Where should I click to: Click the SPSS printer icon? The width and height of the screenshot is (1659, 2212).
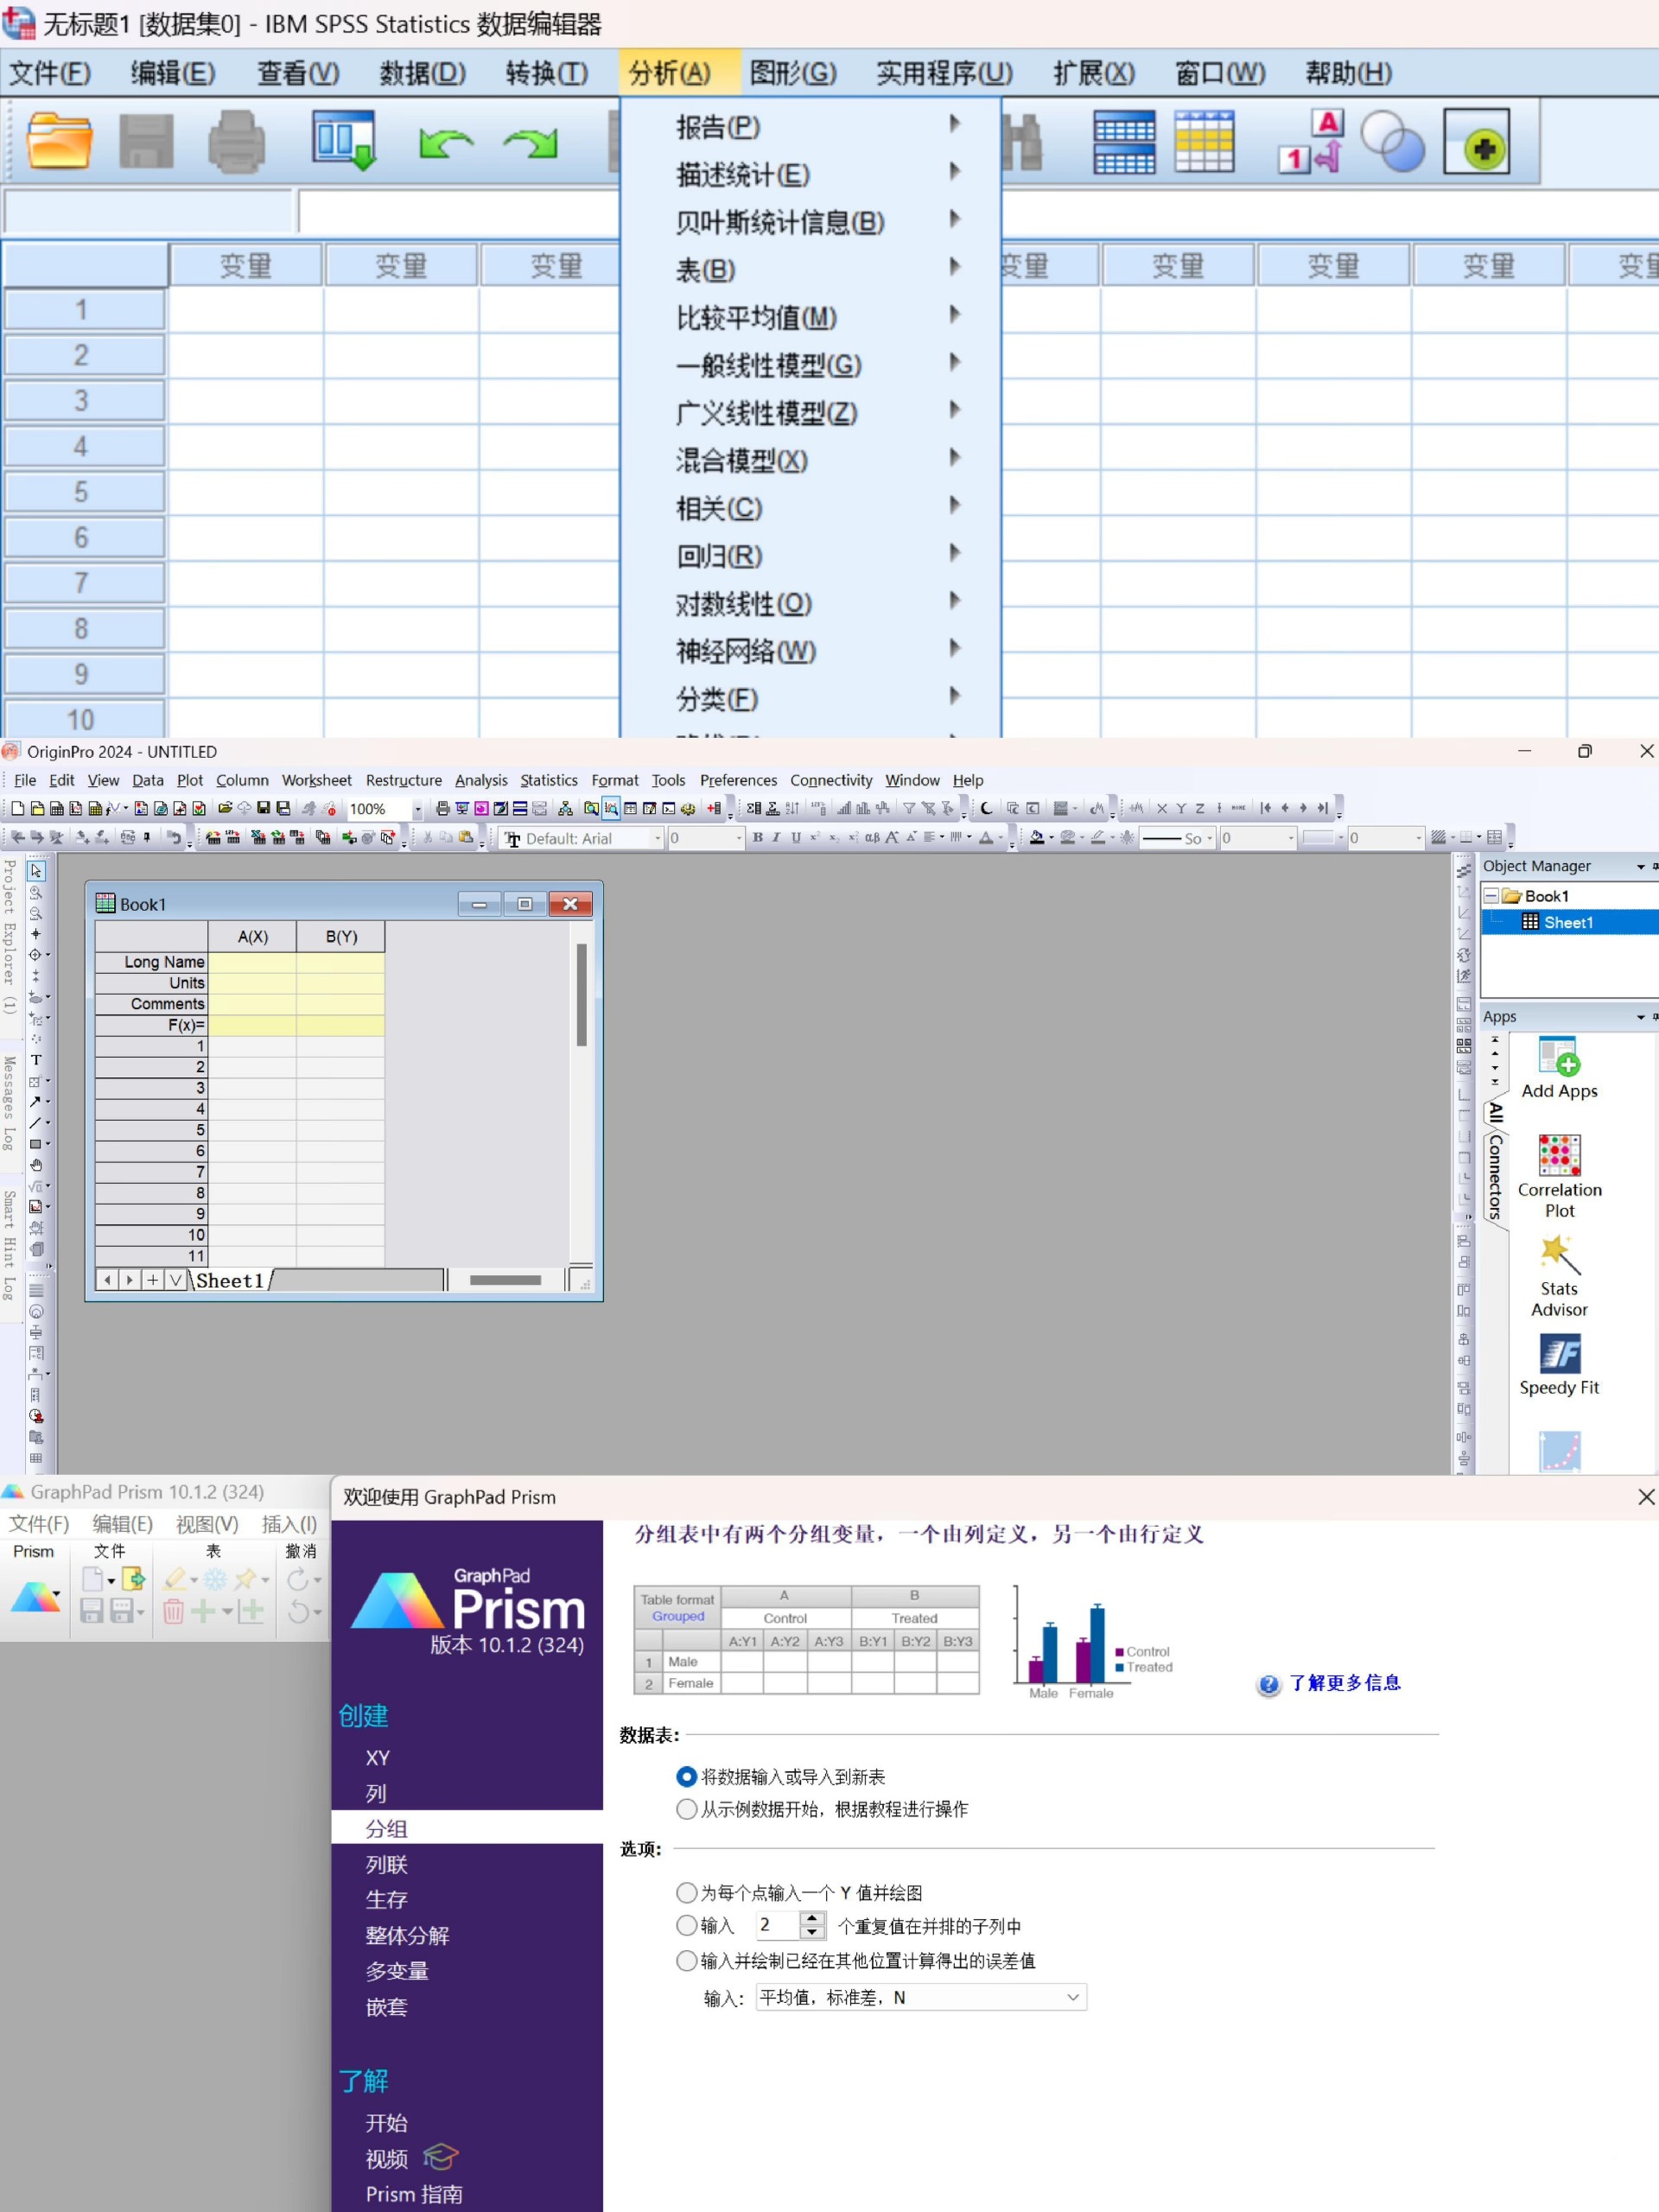tap(236, 141)
